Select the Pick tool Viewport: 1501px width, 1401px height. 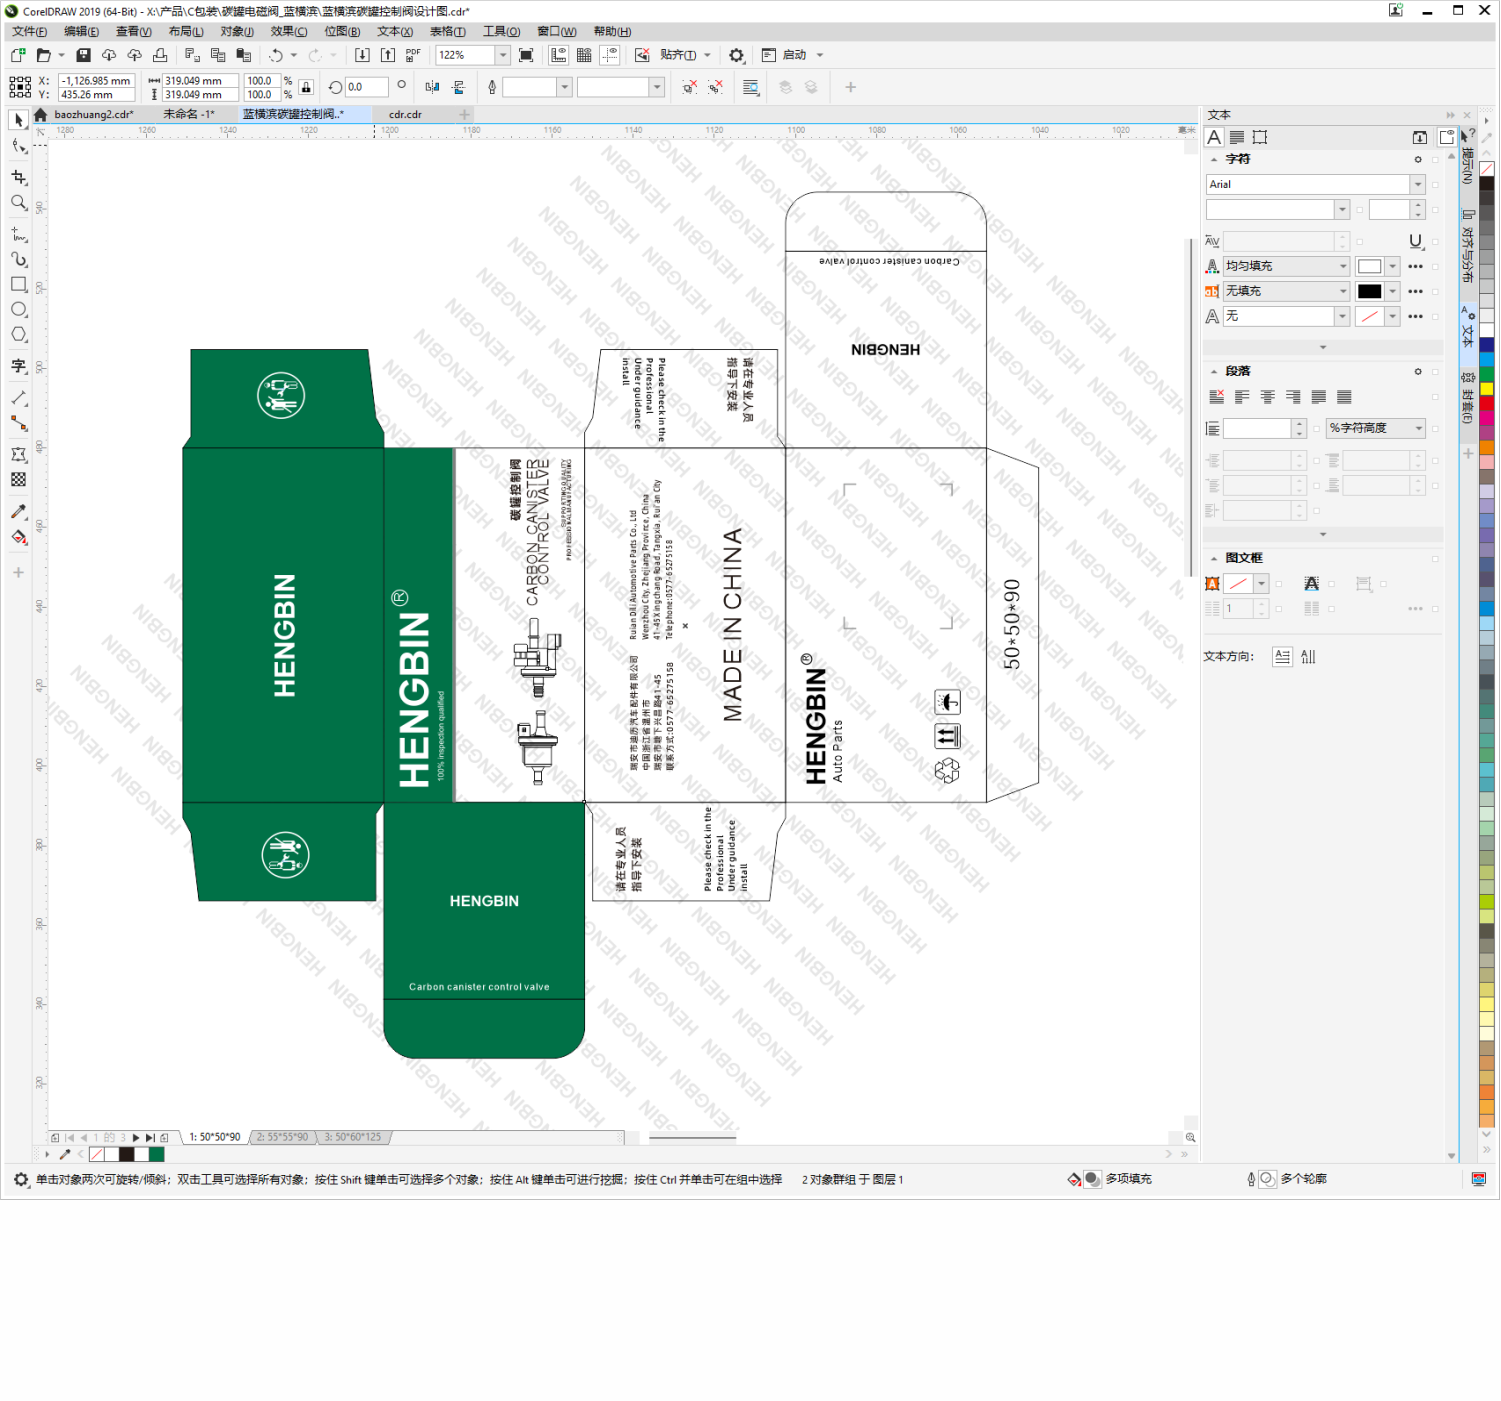[x=18, y=120]
